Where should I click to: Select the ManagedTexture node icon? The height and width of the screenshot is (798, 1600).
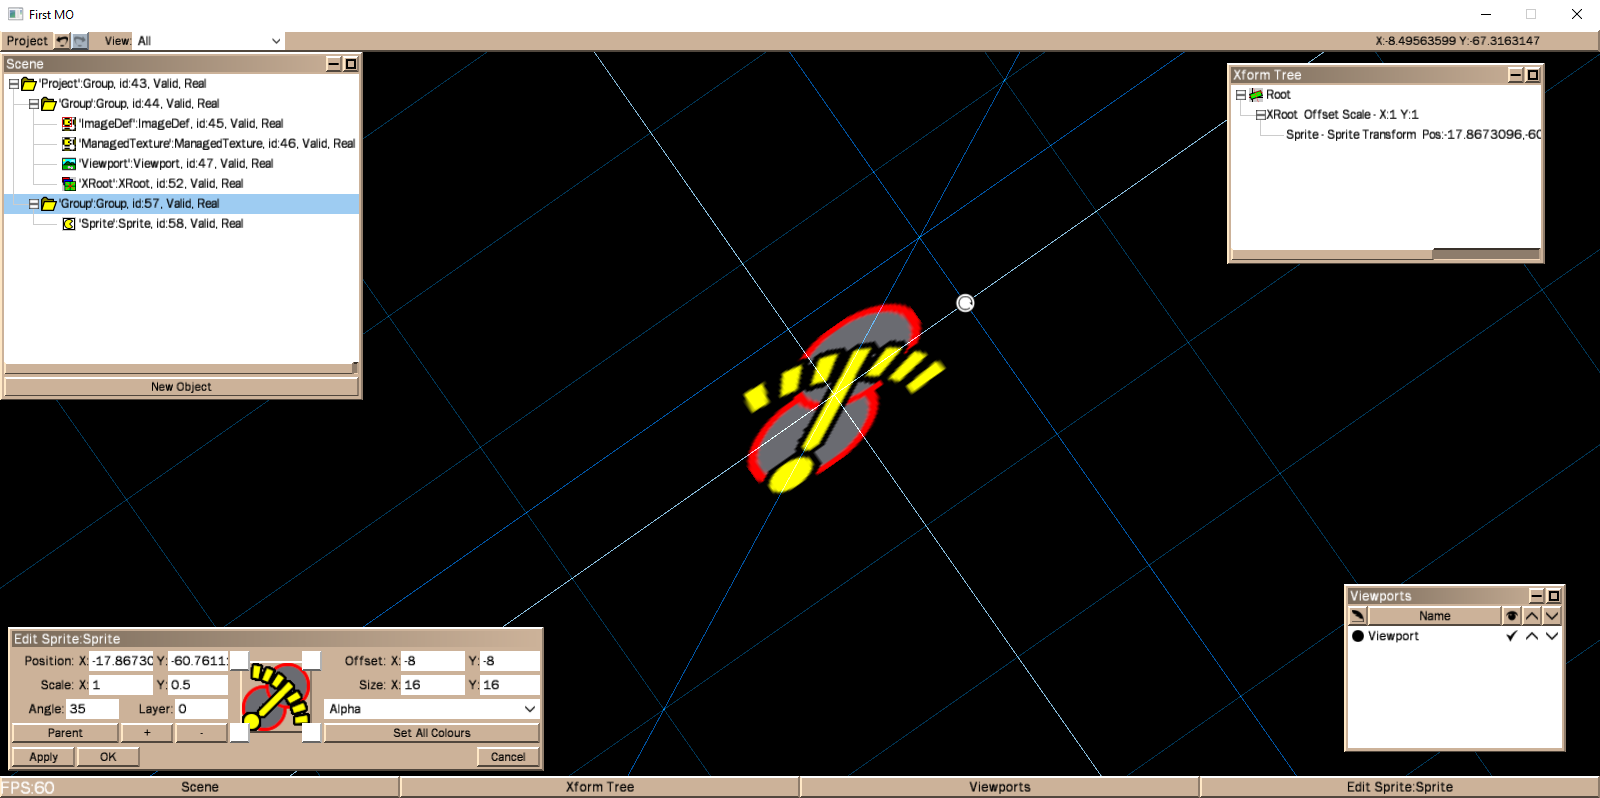coord(69,144)
